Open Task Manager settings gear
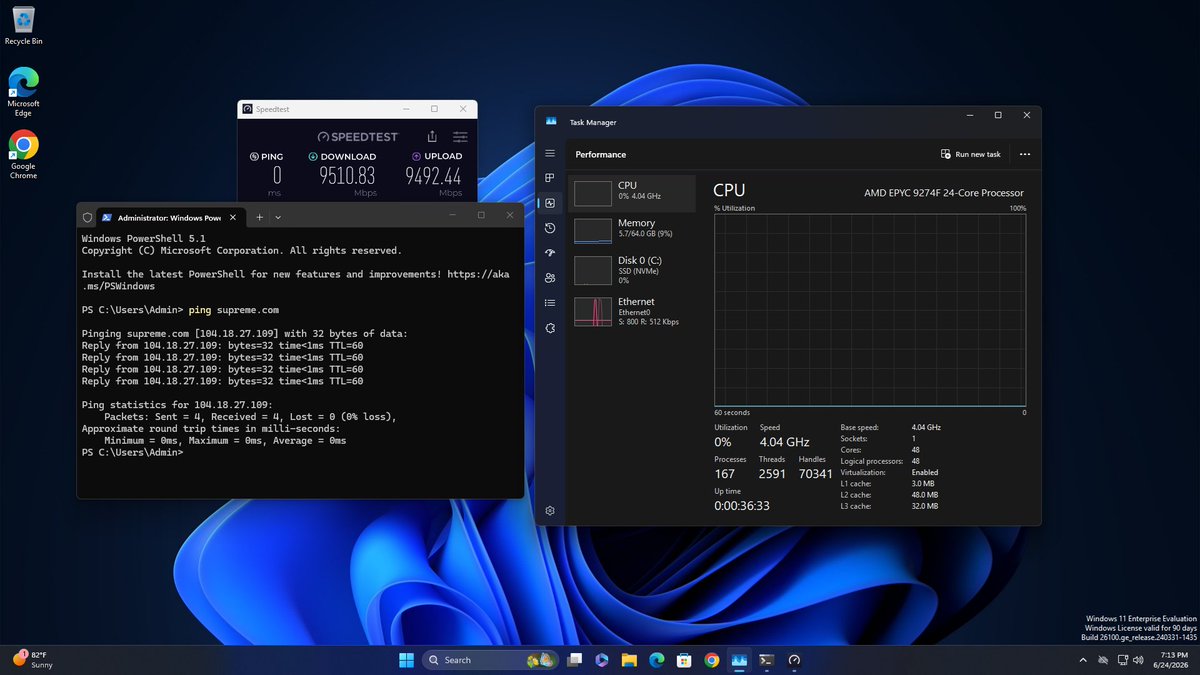The height and width of the screenshot is (675, 1200). tap(550, 510)
